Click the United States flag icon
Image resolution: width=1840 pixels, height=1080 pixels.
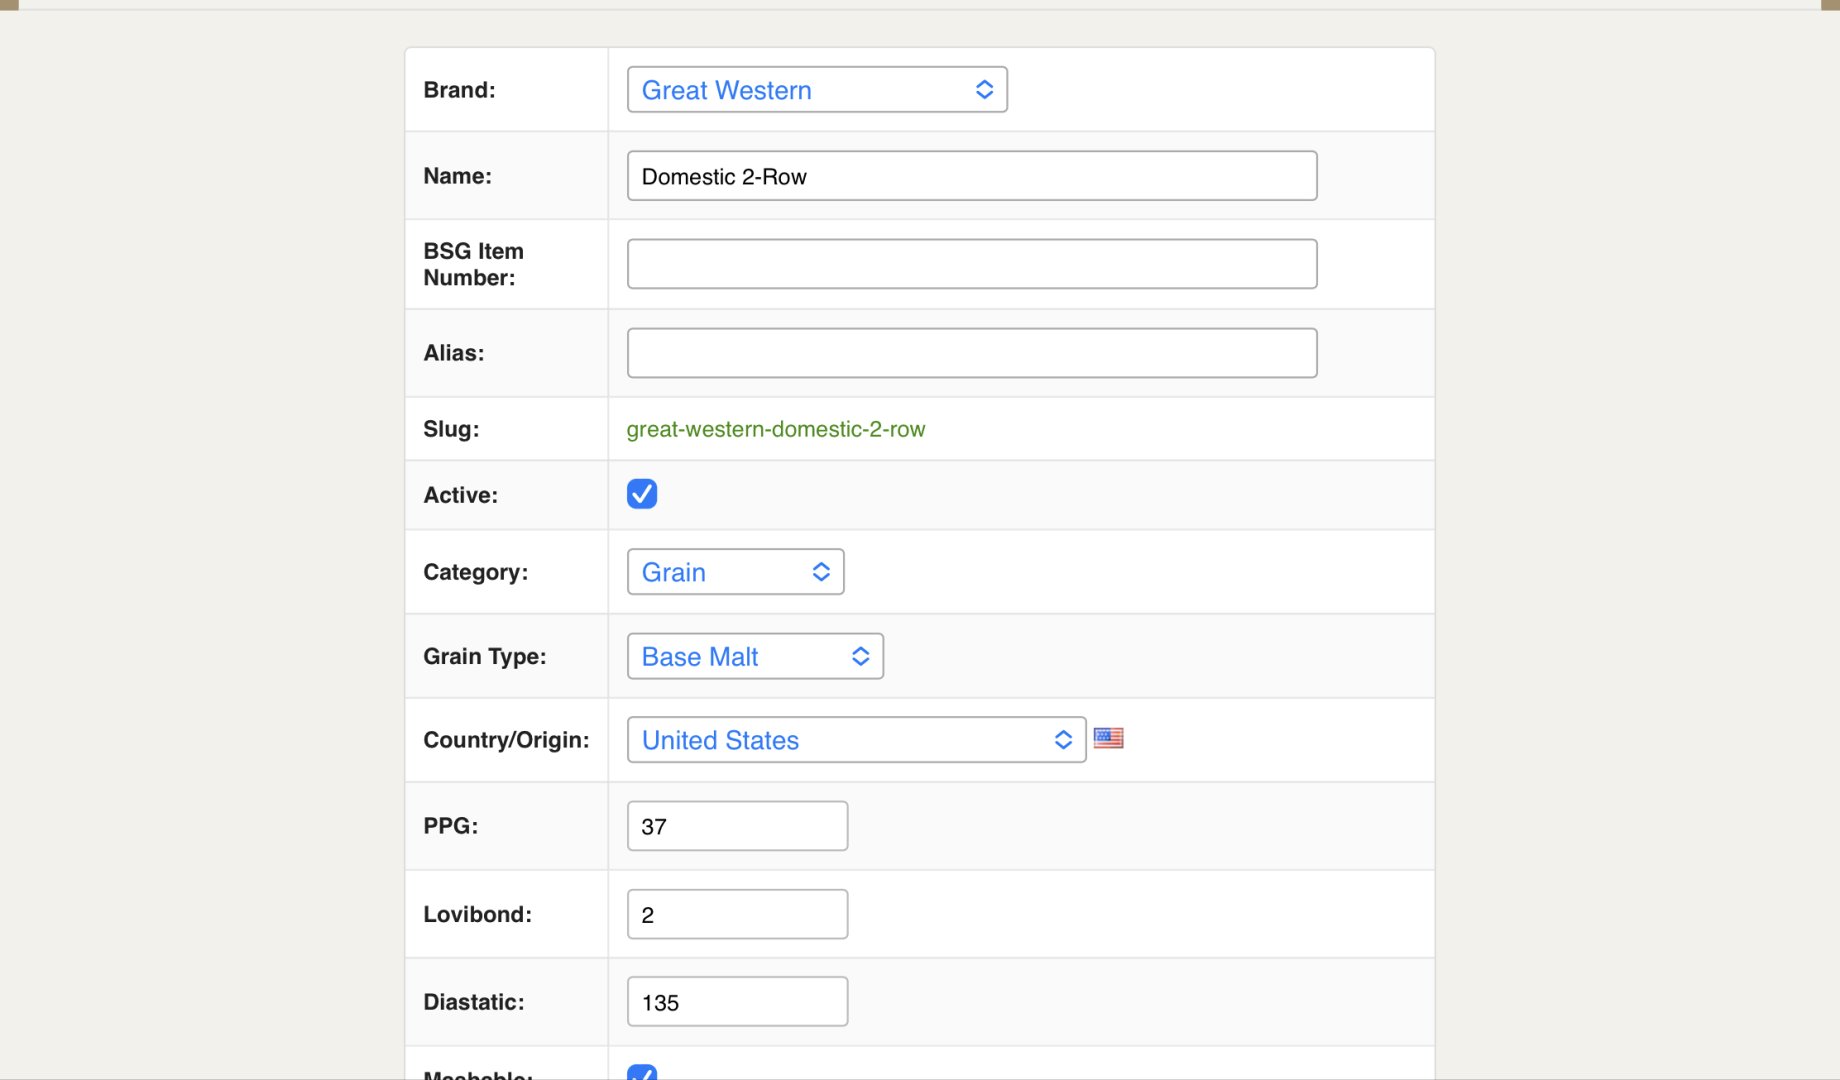point(1108,738)
